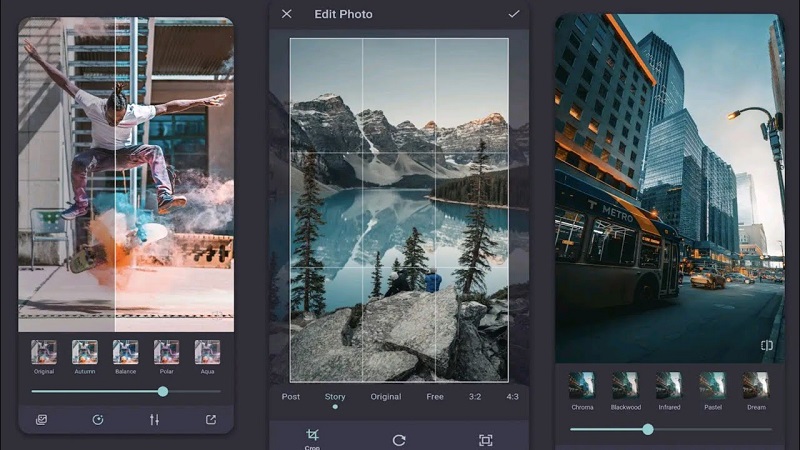Viewport: 800px width, 450px height.
Task: Close the Edit Photo screen with X
Action: pos(287,14)
